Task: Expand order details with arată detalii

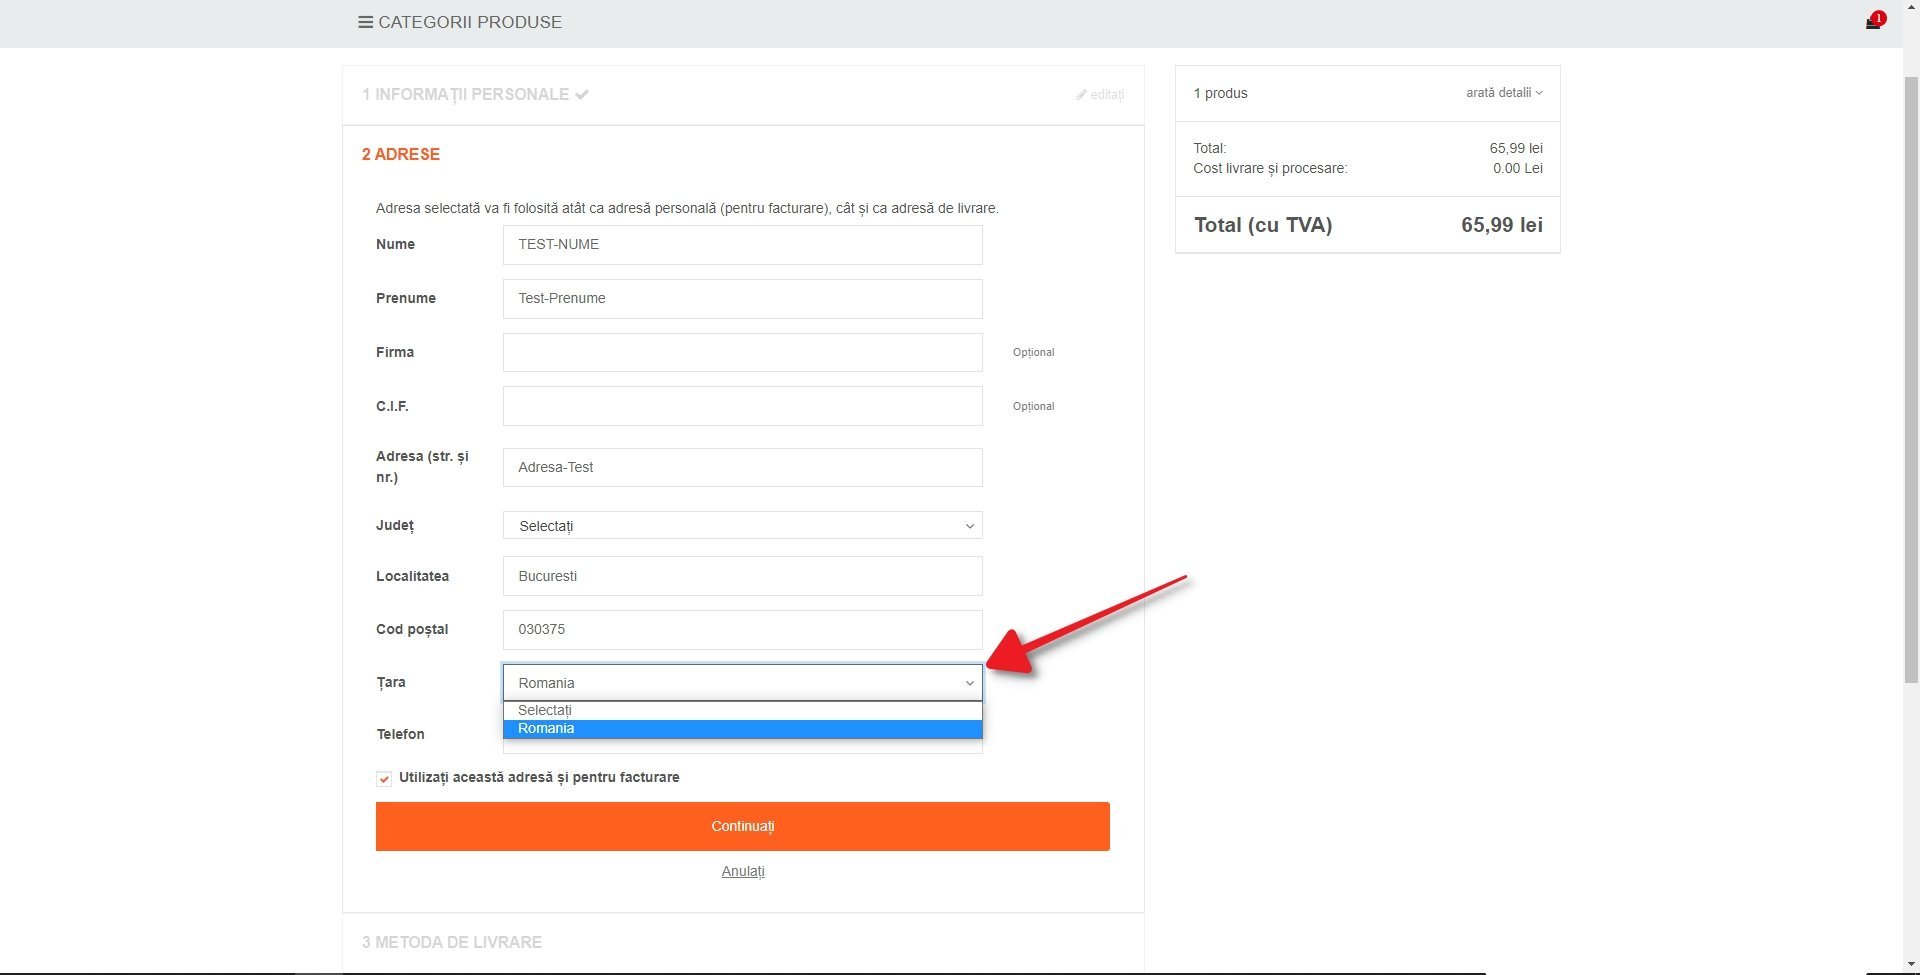Action: [x=1504, y=93]
